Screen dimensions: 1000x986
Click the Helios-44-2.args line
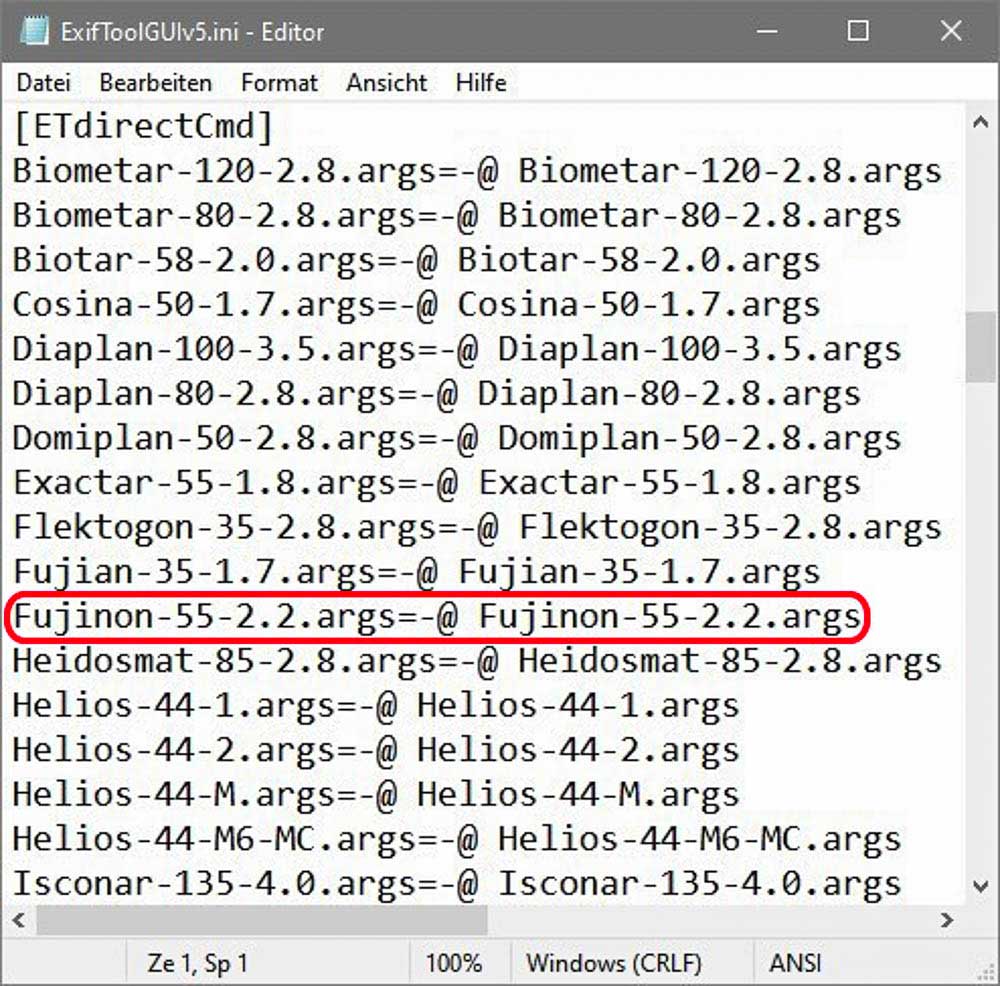point(376,751)
